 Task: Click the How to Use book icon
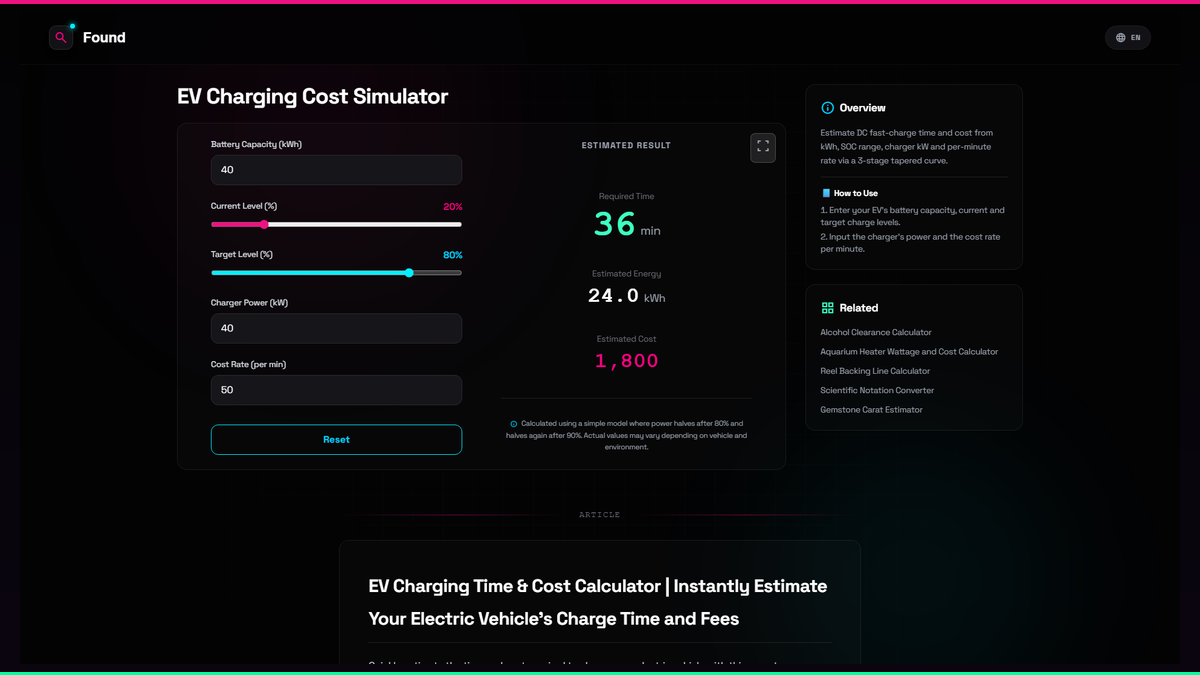826,193
